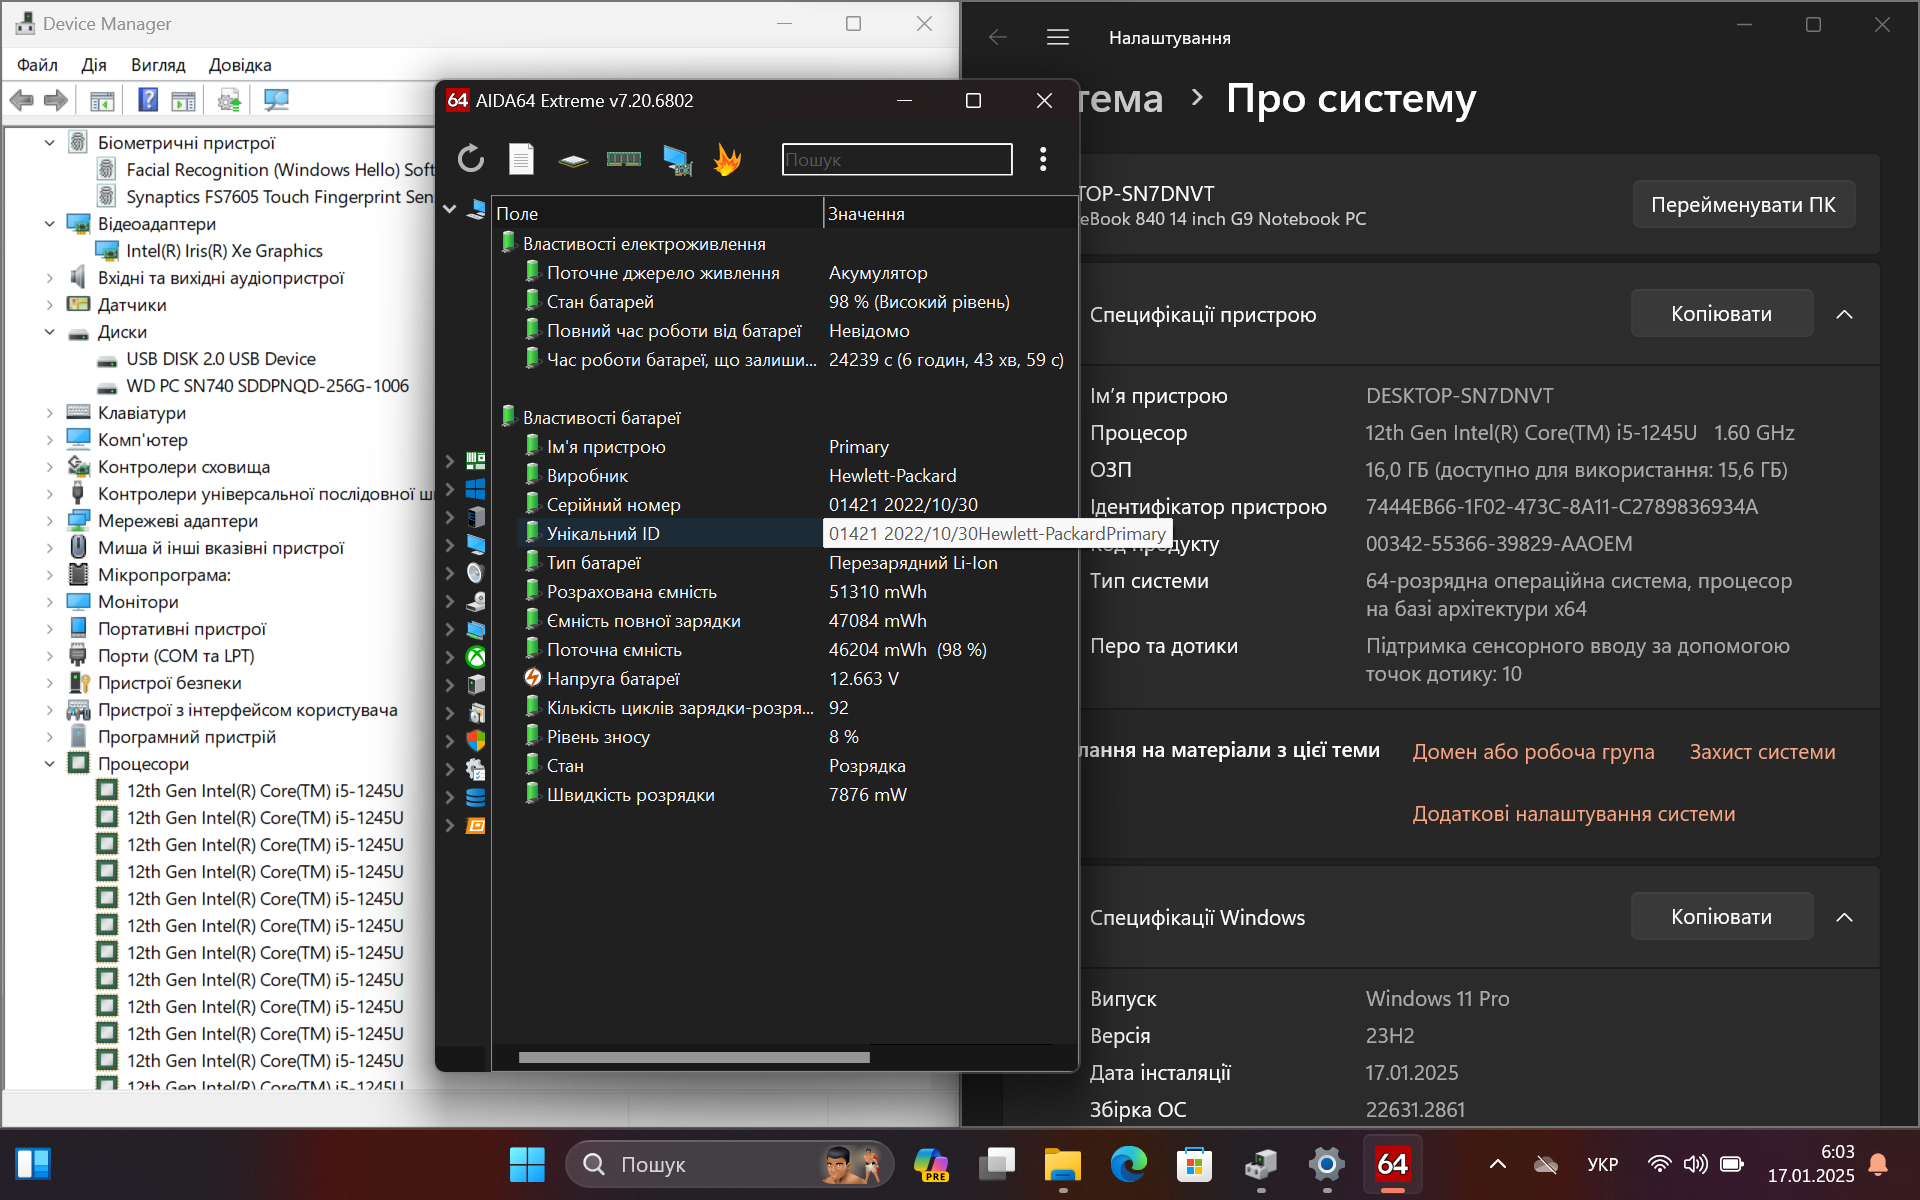
Task: Open Додаткові налаштування системи link
Action: (x=1573, y=814)
